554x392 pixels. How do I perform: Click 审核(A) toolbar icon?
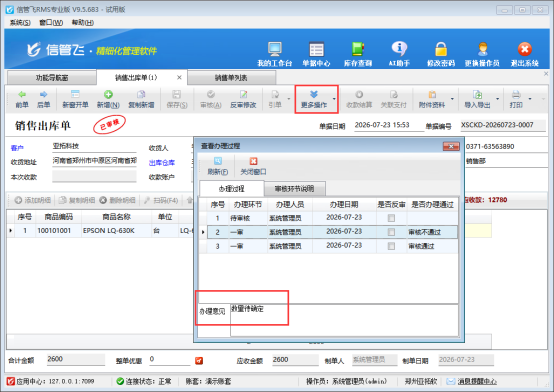point(211,99)
